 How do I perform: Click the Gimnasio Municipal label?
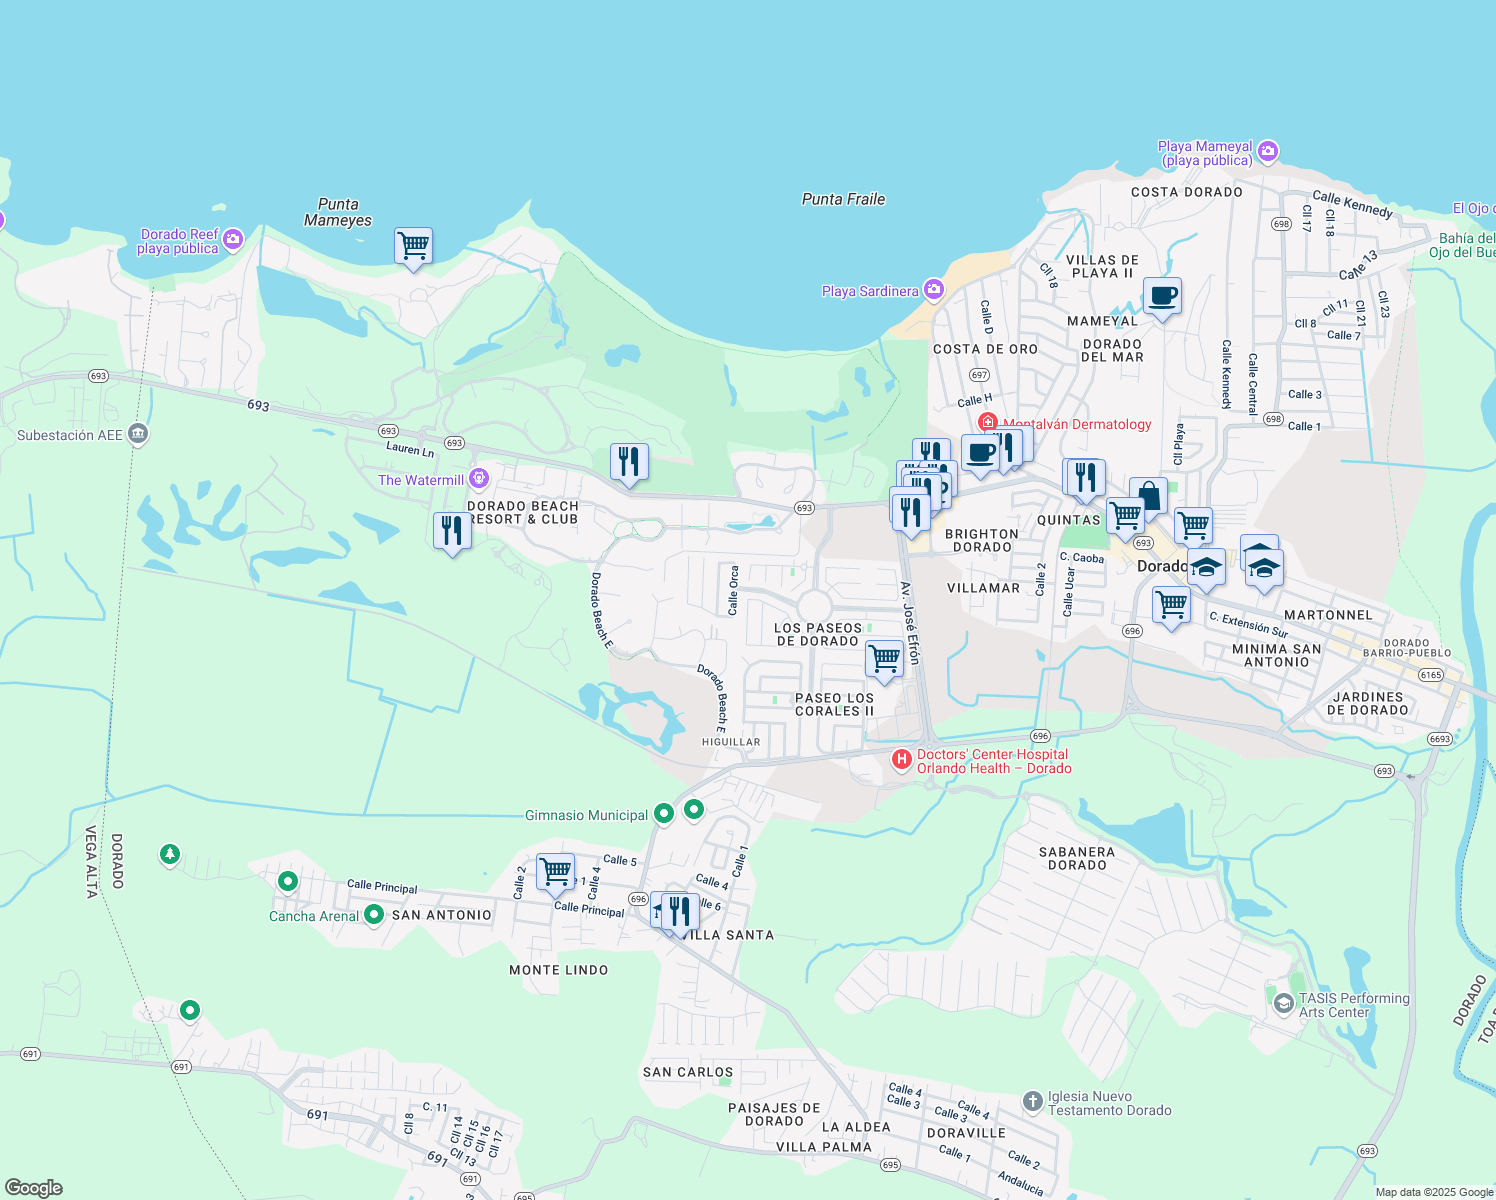tap(586, 815)
